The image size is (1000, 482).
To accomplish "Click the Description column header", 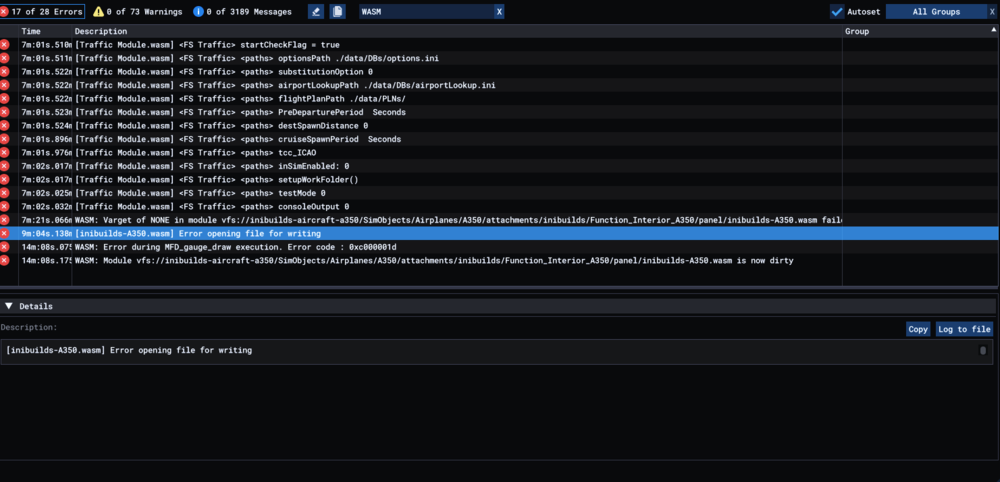I will (101, 31).
